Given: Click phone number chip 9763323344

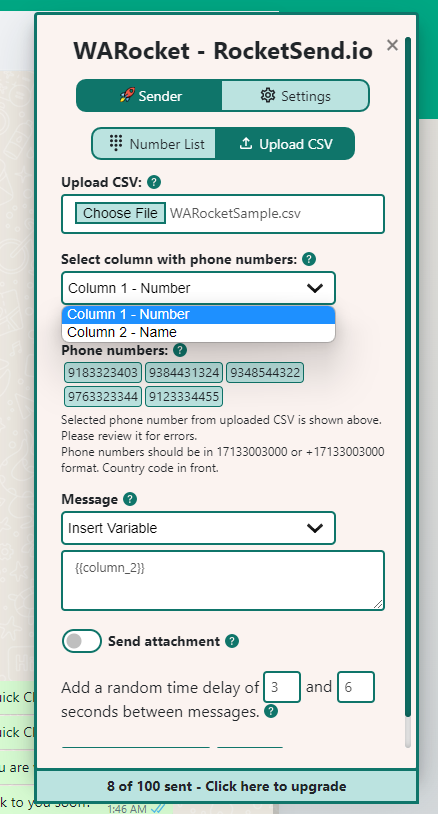Looking at the screenshot, I should coord(103,397).
